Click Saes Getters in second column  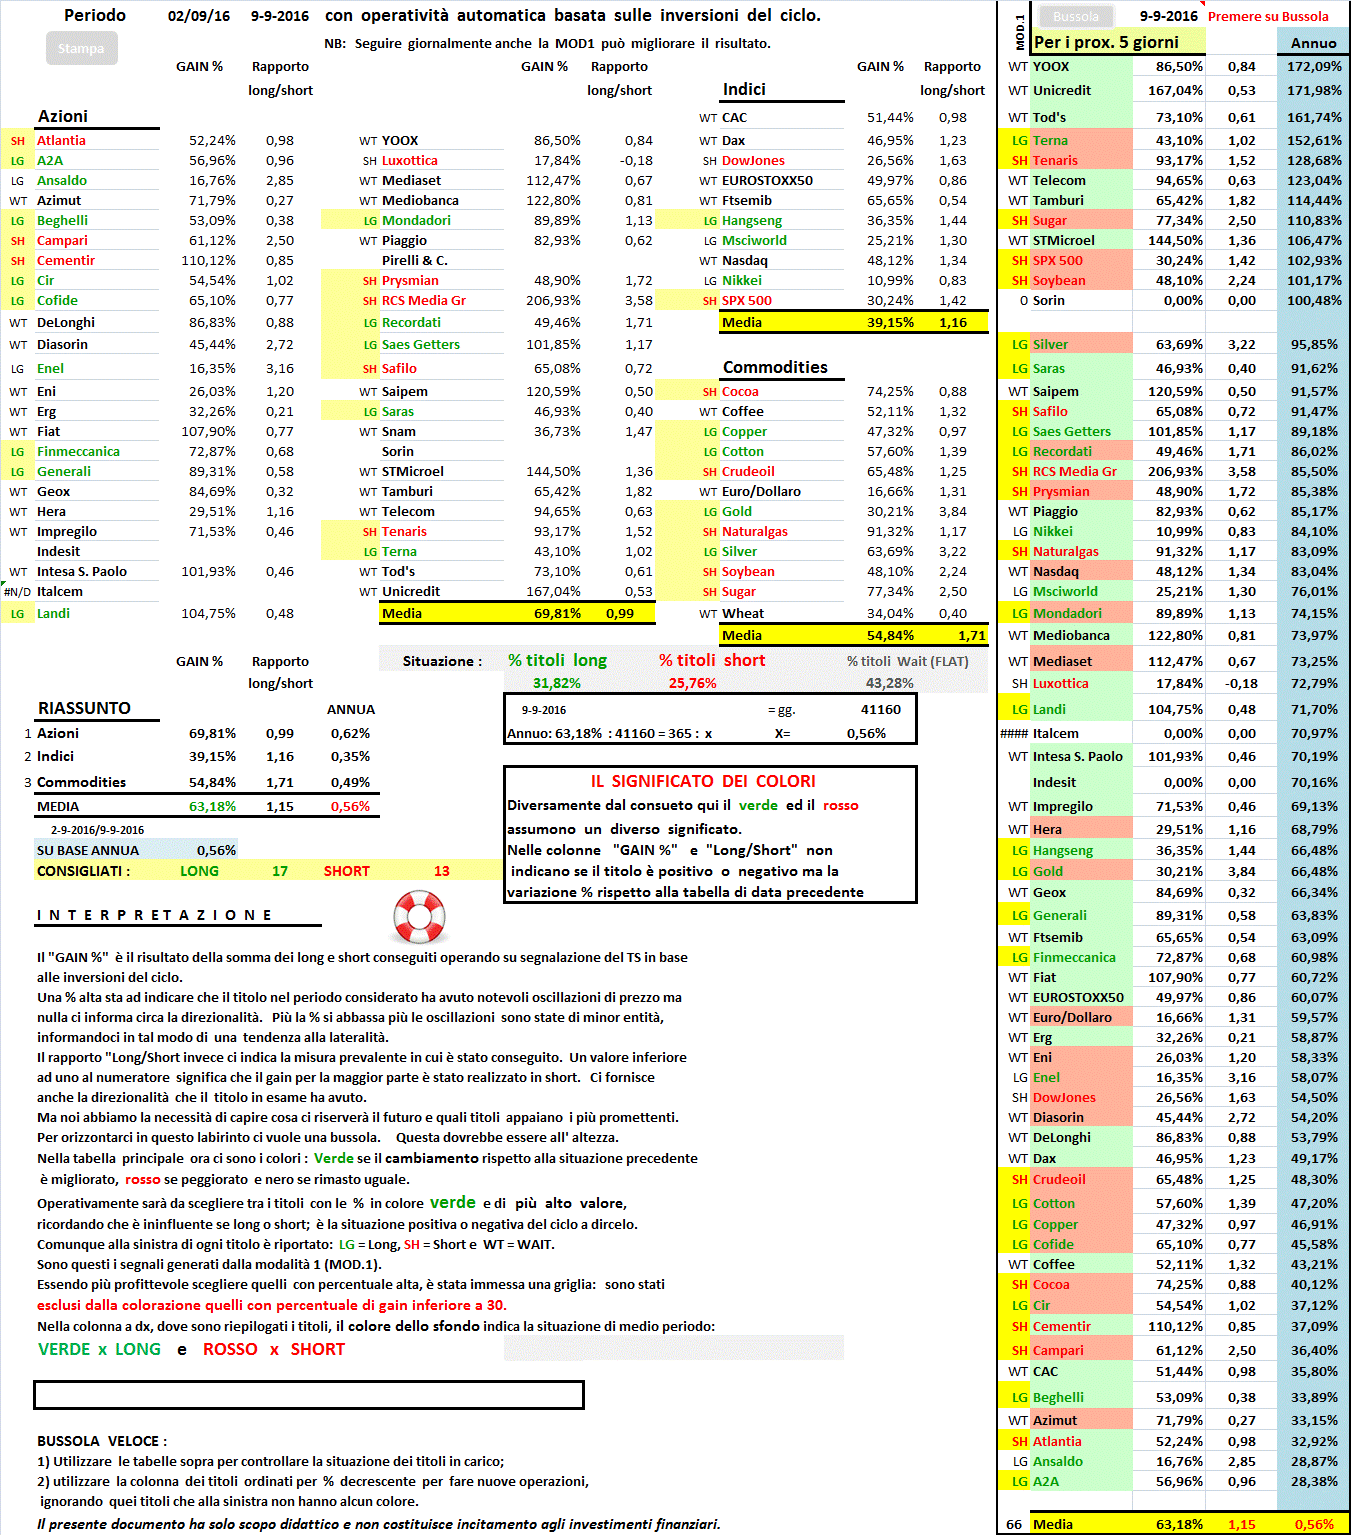tap(421, 344)
